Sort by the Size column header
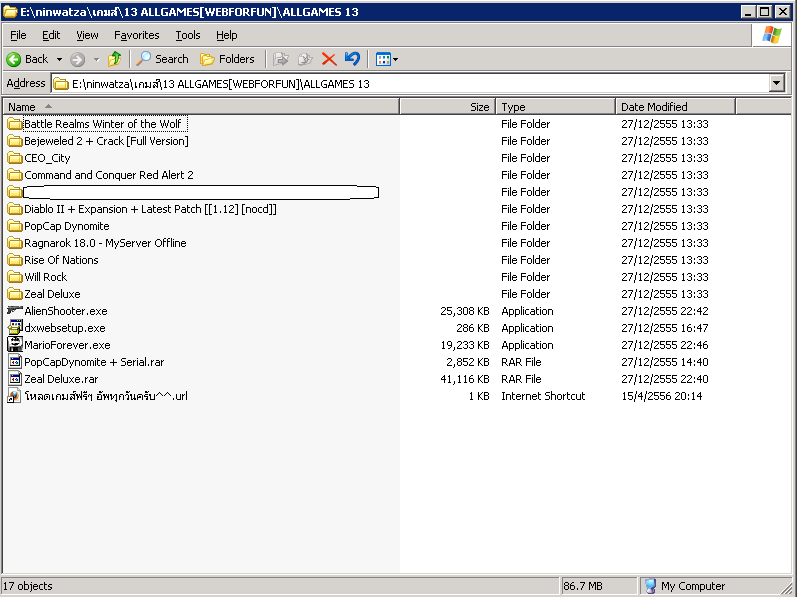The height and width of the screenshot is (597, 798). pos(448,107)
